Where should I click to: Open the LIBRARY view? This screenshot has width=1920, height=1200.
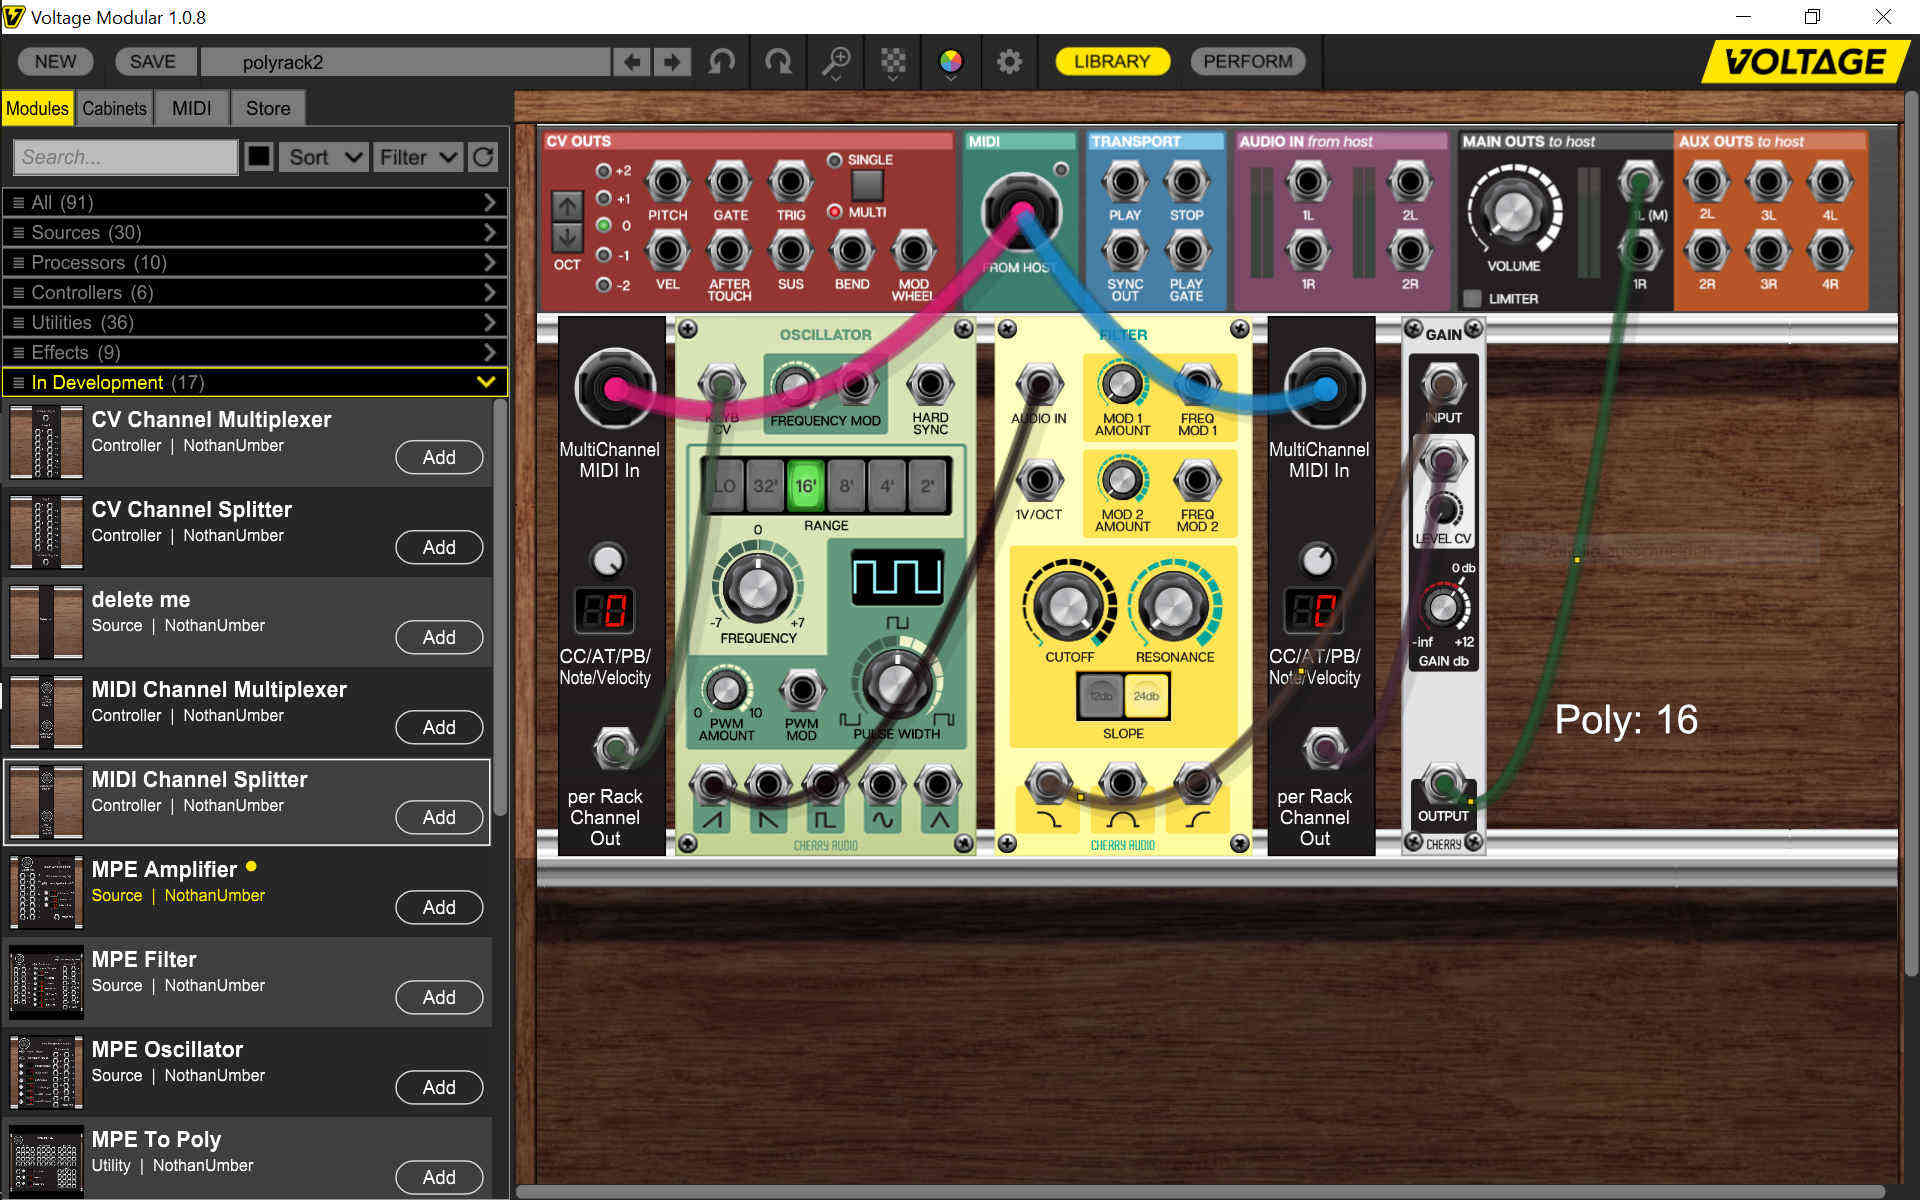point(1112,62)
